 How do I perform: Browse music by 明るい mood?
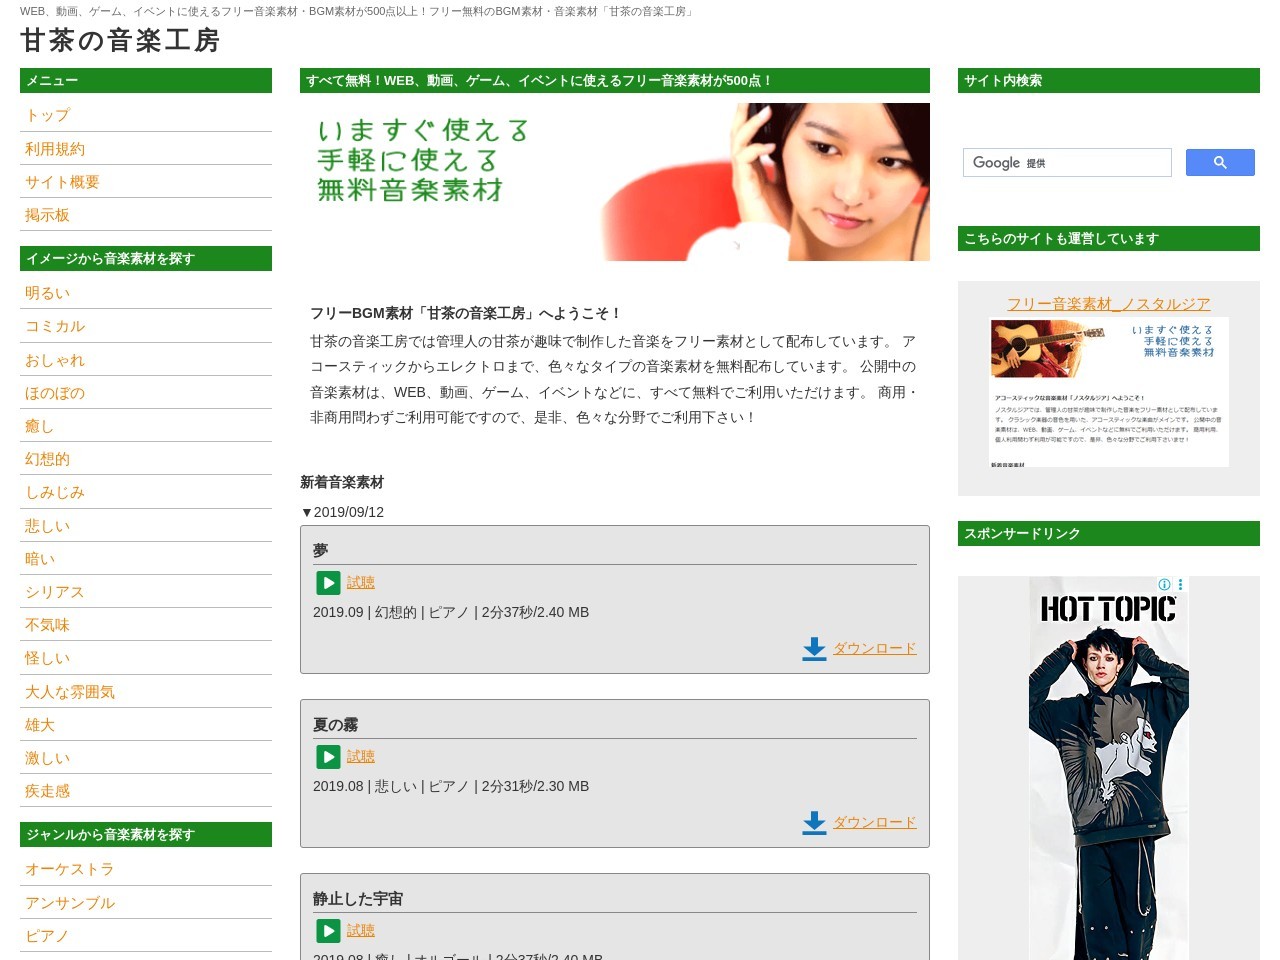47,293
